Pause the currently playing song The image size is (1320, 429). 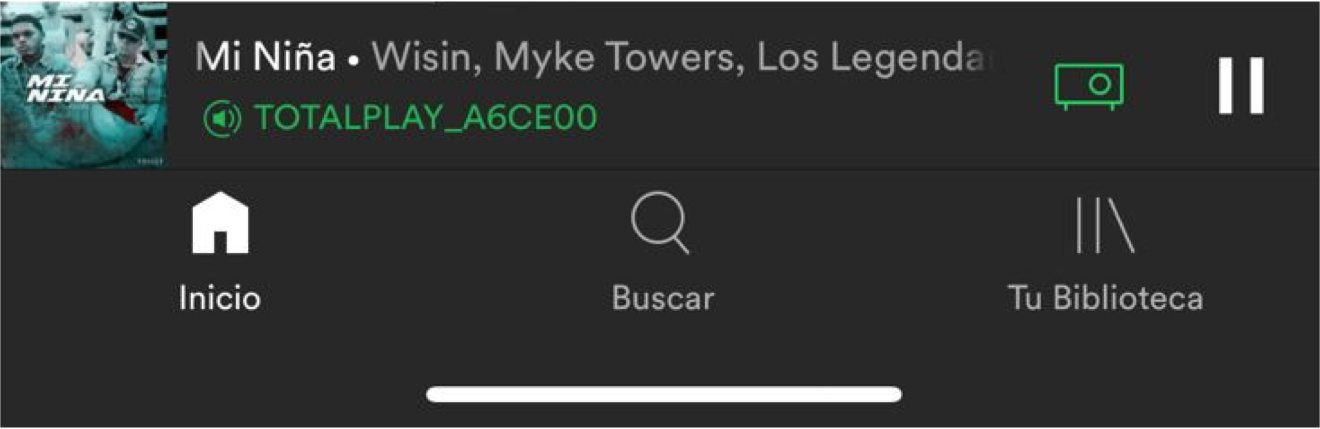[1241, 85]
